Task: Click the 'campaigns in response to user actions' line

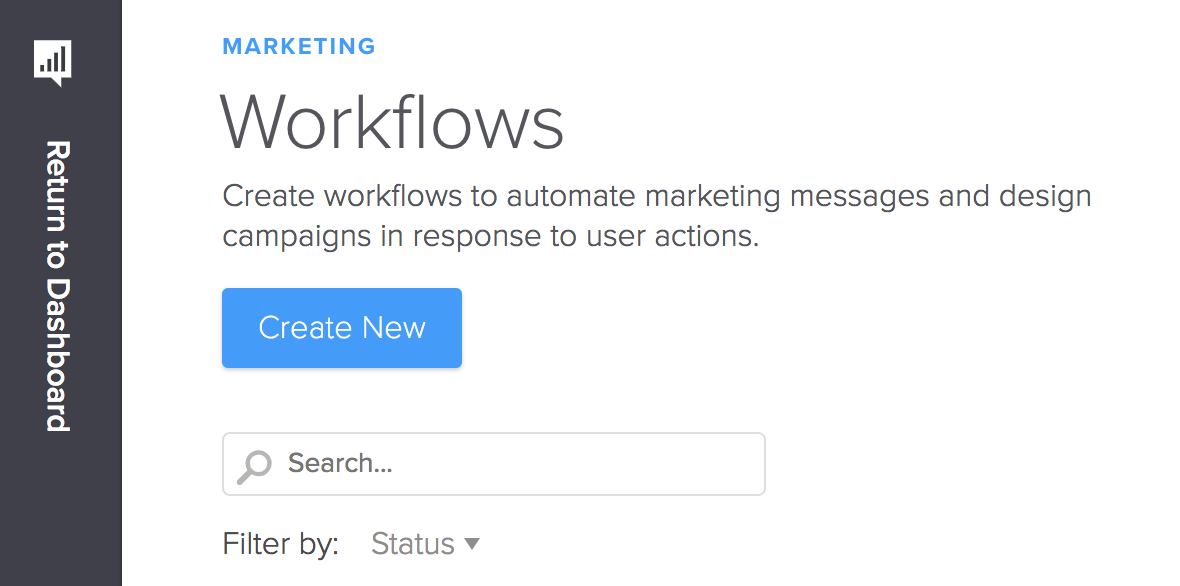Action: 491,237
